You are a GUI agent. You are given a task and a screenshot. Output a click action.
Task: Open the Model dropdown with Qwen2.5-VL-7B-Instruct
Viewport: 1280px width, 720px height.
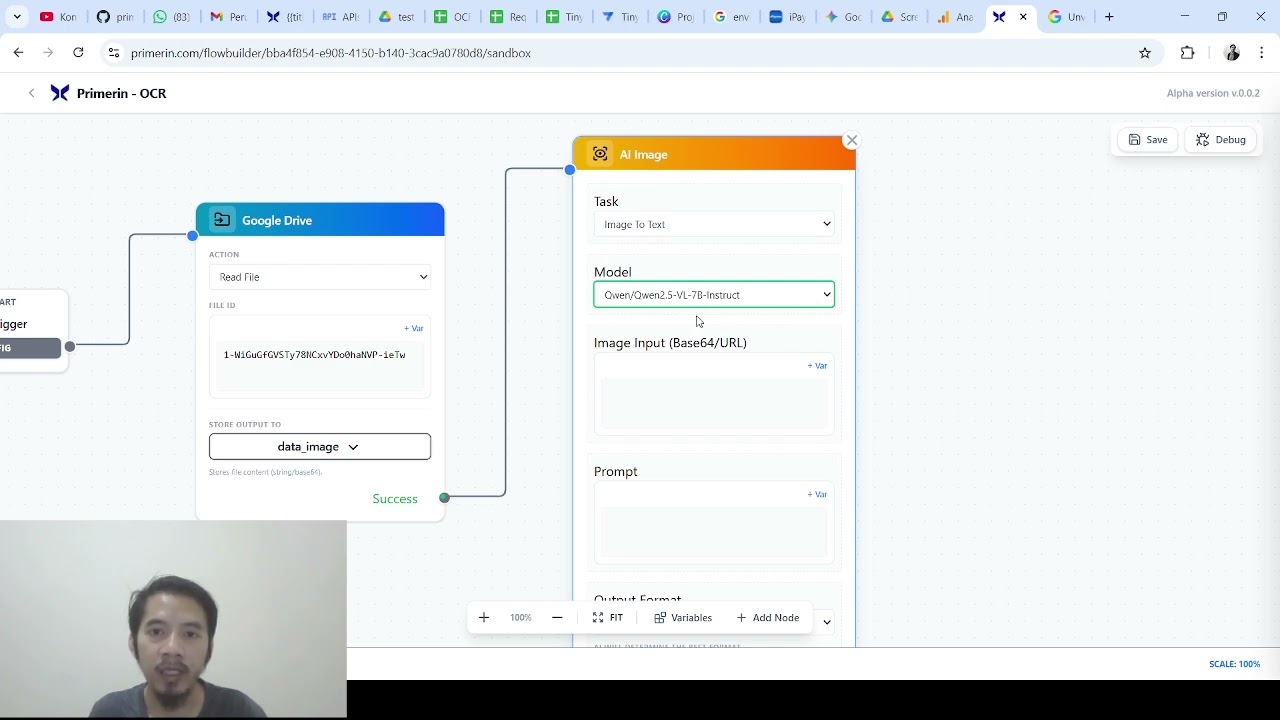(714, 295)
